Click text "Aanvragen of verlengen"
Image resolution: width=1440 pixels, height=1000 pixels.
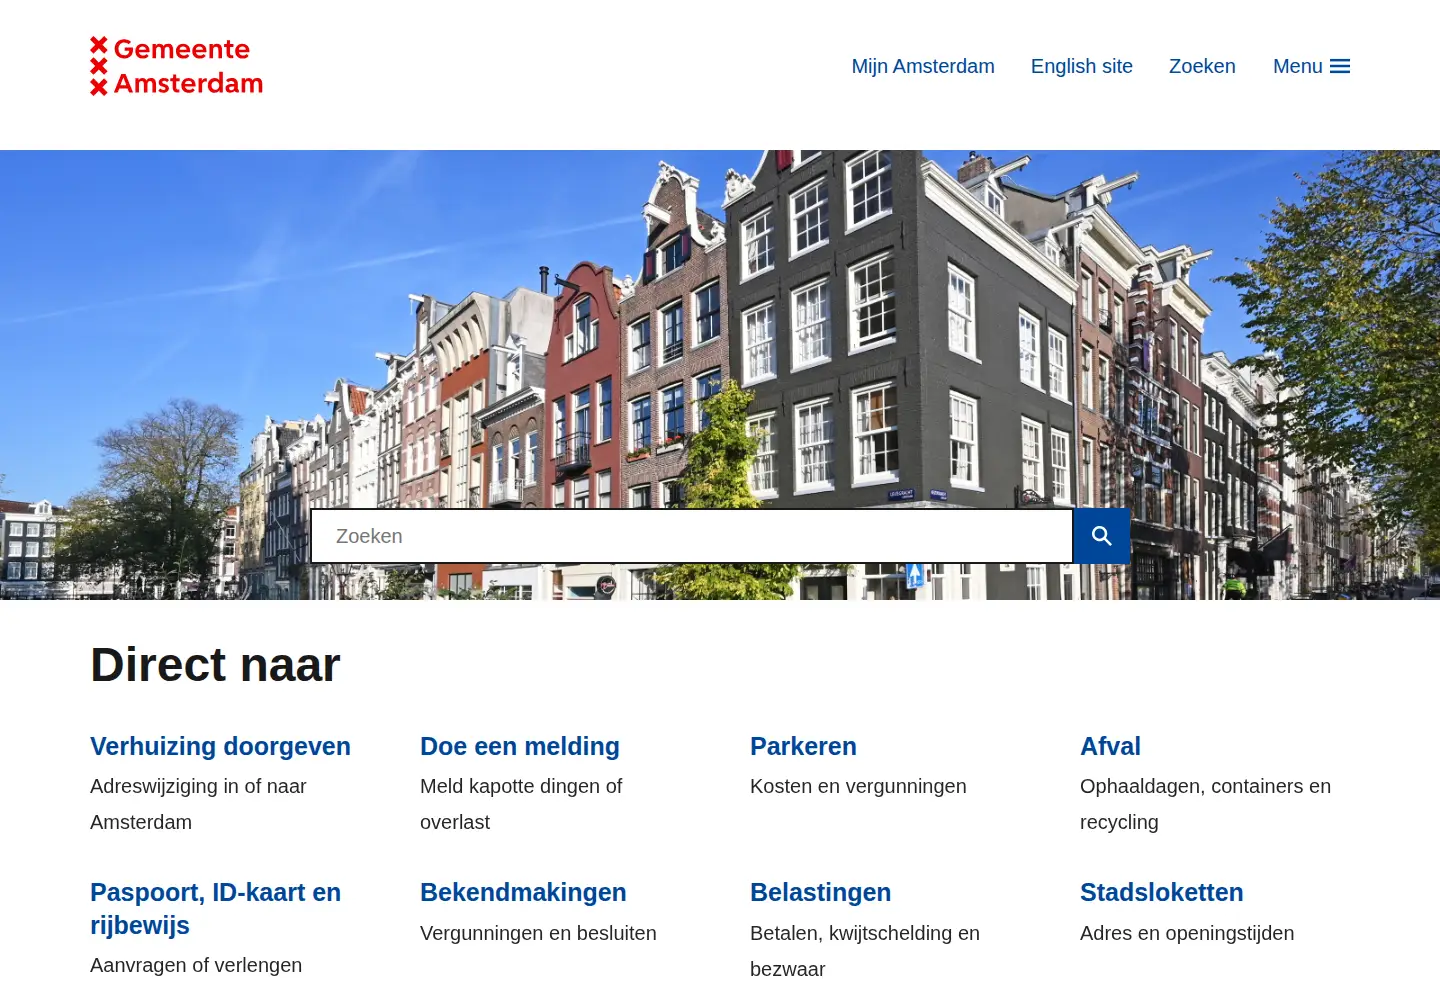click(x=196, y=965)
